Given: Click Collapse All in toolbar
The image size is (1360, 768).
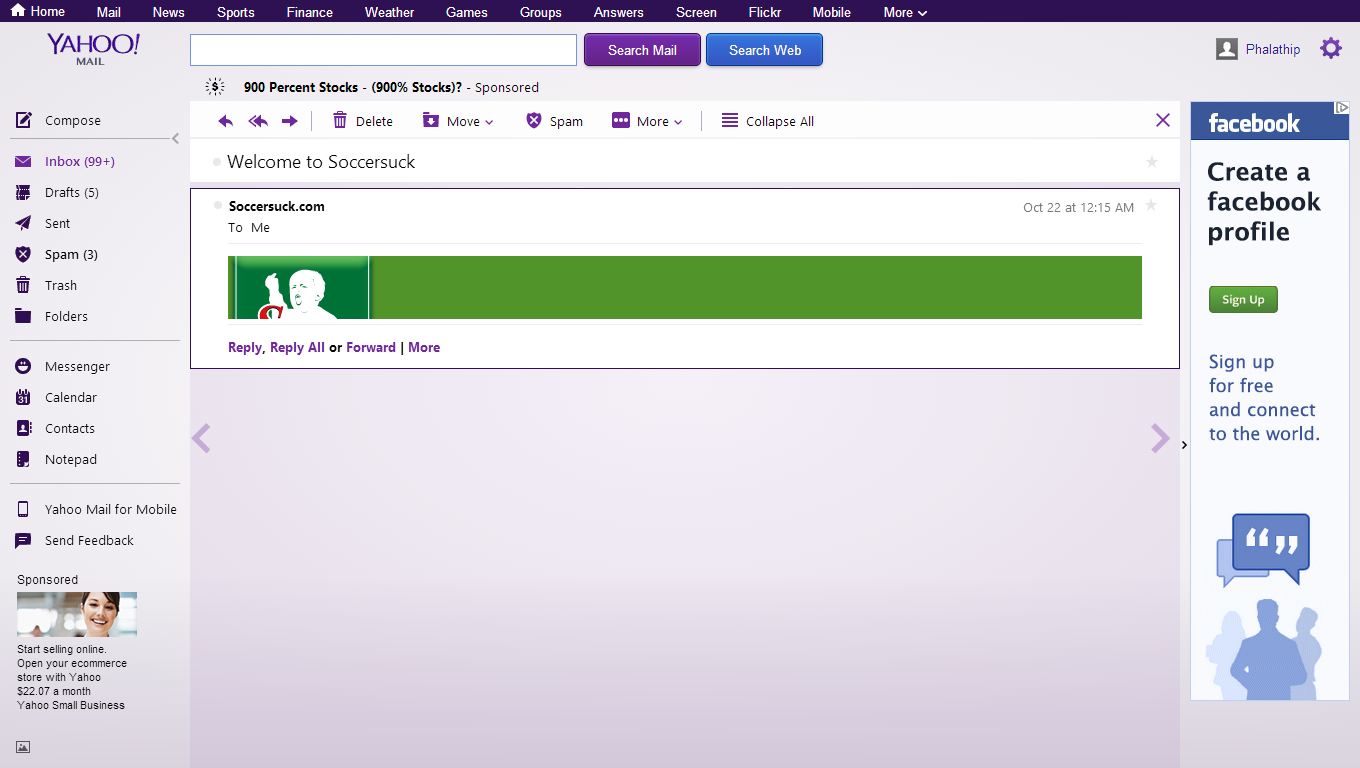Looking at the screenshot, I should click(767, 121).
